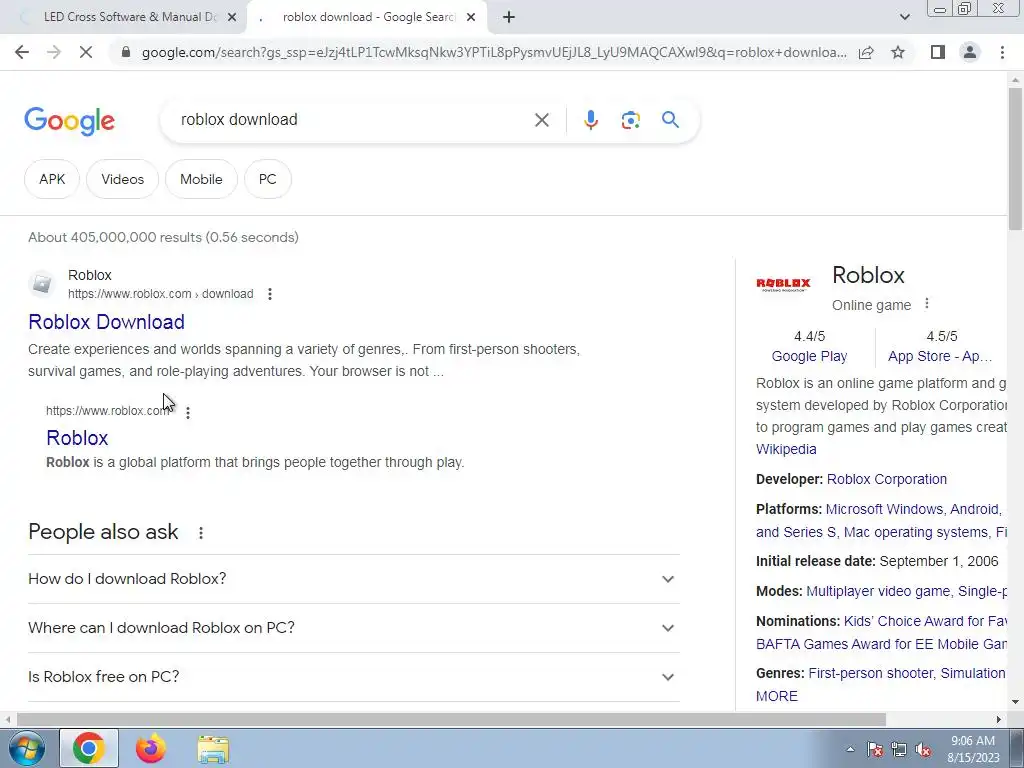Viewport: 1024px width, 768px height.
Task: Search by voice microphone icon
Action: click(590, 120)
